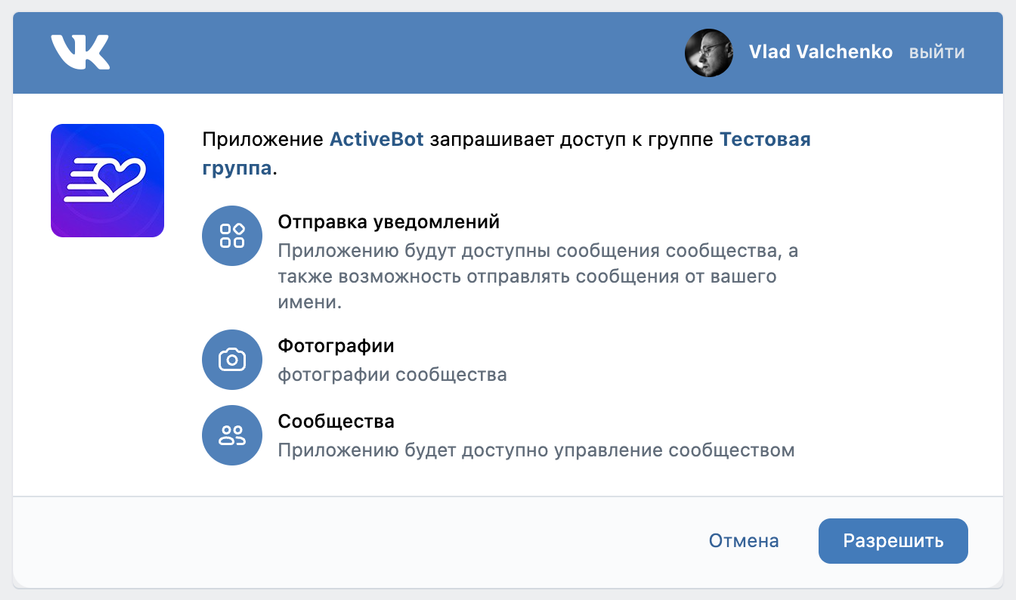Screen dimensions: 1016x600
Task: Open the ActiveBot application link
Action: tap(377, 140)
